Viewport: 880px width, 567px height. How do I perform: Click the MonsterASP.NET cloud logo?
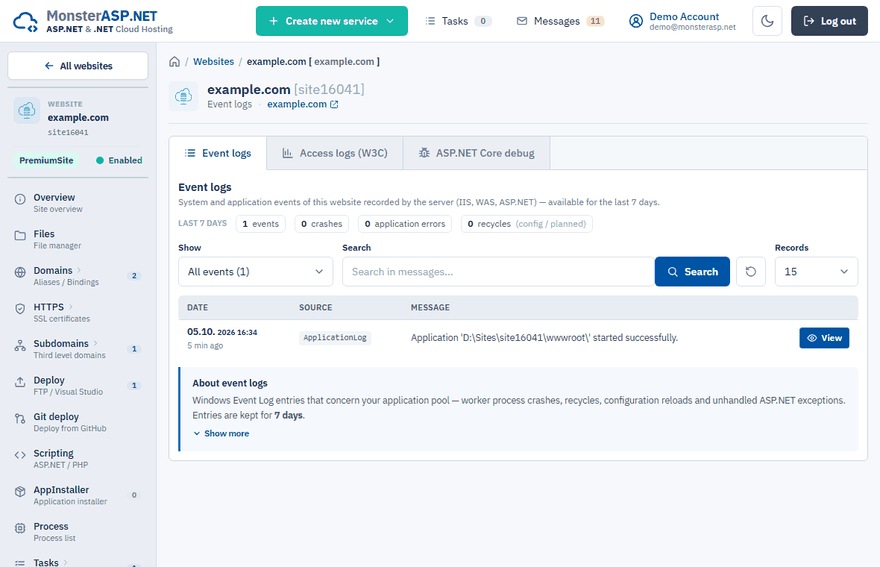(x=25, y=22)
